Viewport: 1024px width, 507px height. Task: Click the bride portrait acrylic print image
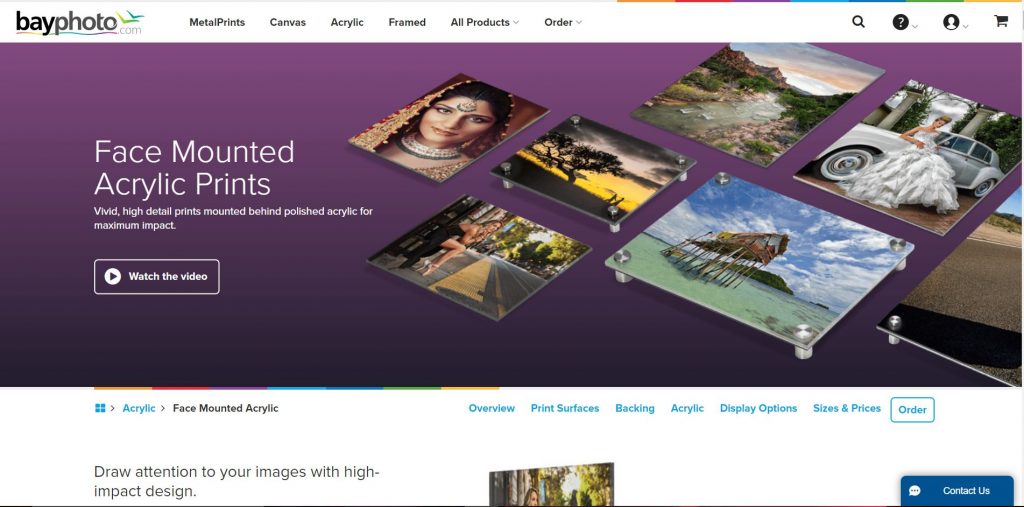point(449,127)
